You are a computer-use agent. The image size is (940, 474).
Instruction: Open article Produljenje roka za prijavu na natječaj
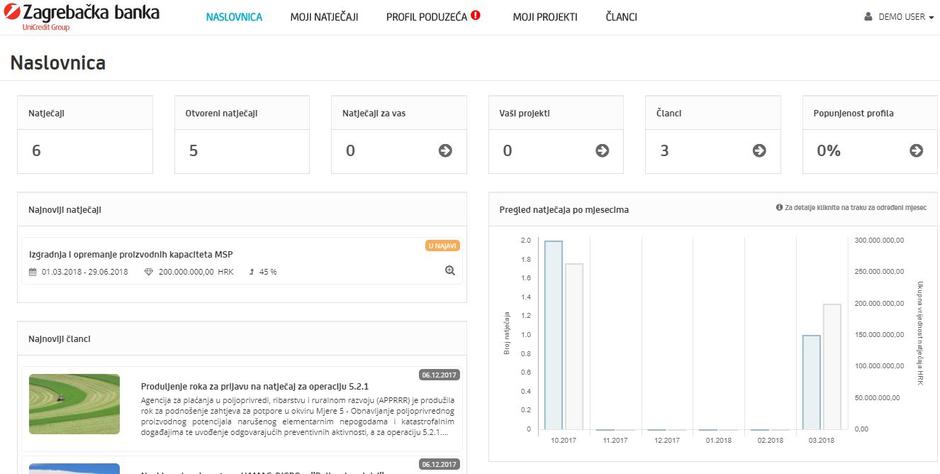pos(255,385)
